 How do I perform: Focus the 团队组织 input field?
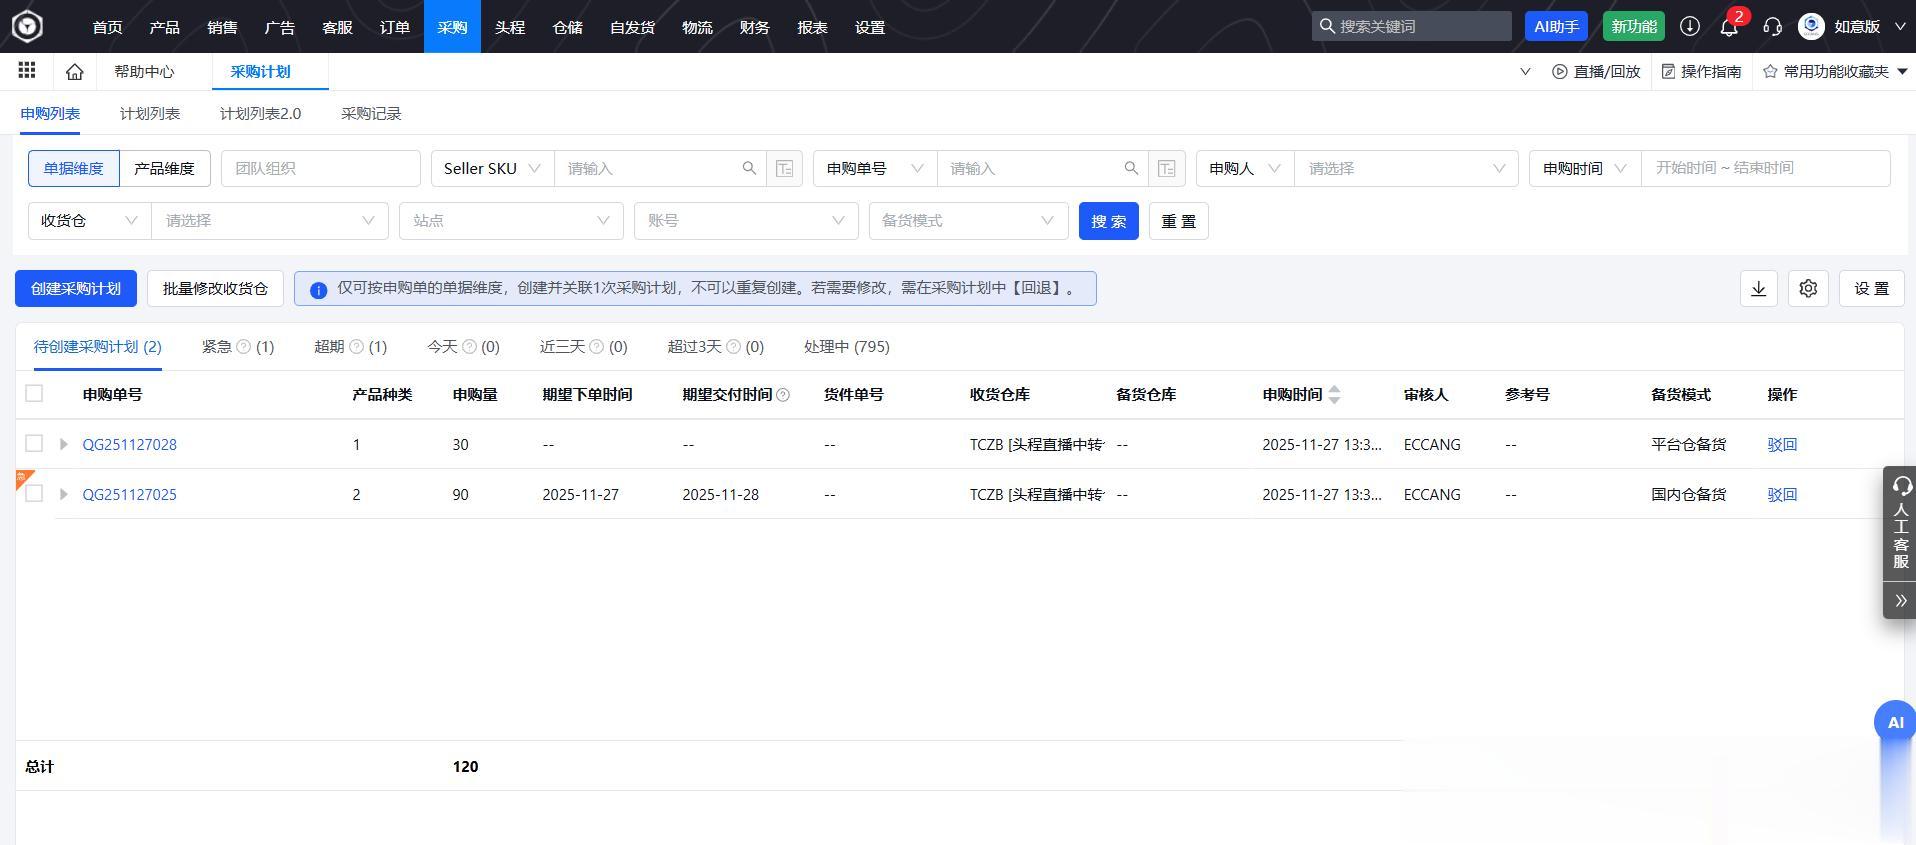tap(320, 168)
